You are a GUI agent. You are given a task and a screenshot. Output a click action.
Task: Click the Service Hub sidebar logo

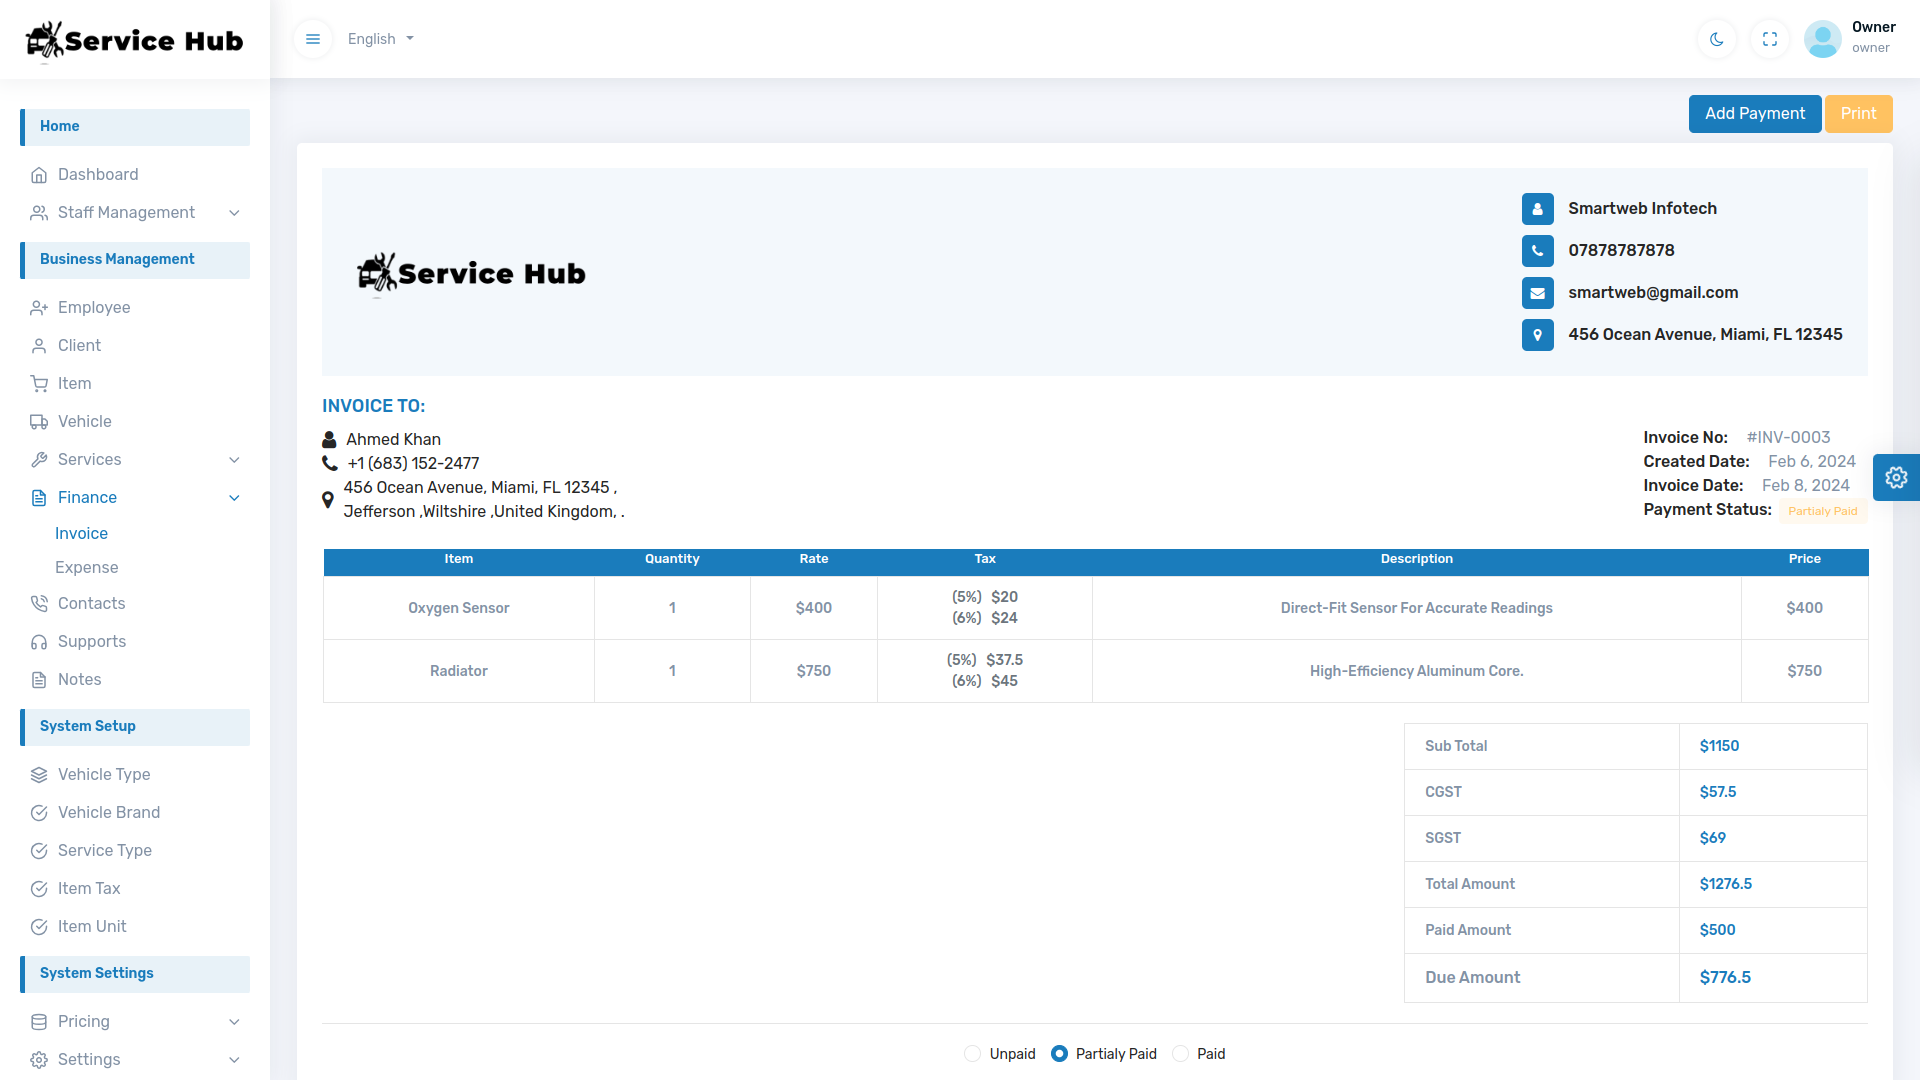click(134, 41)
